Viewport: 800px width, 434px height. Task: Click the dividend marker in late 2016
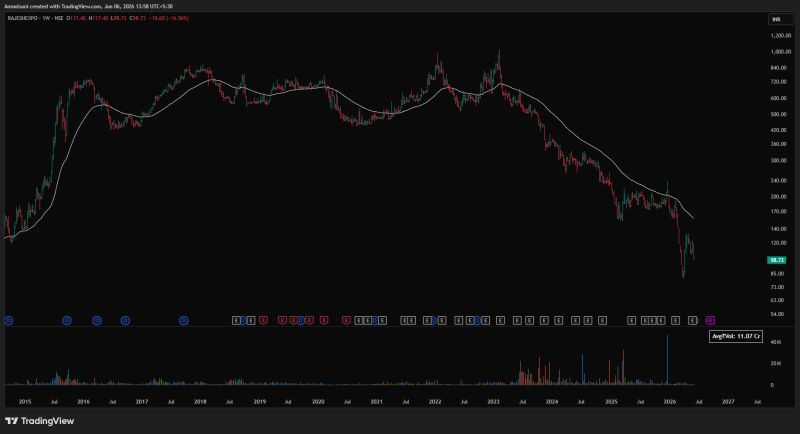click(126, 320)
